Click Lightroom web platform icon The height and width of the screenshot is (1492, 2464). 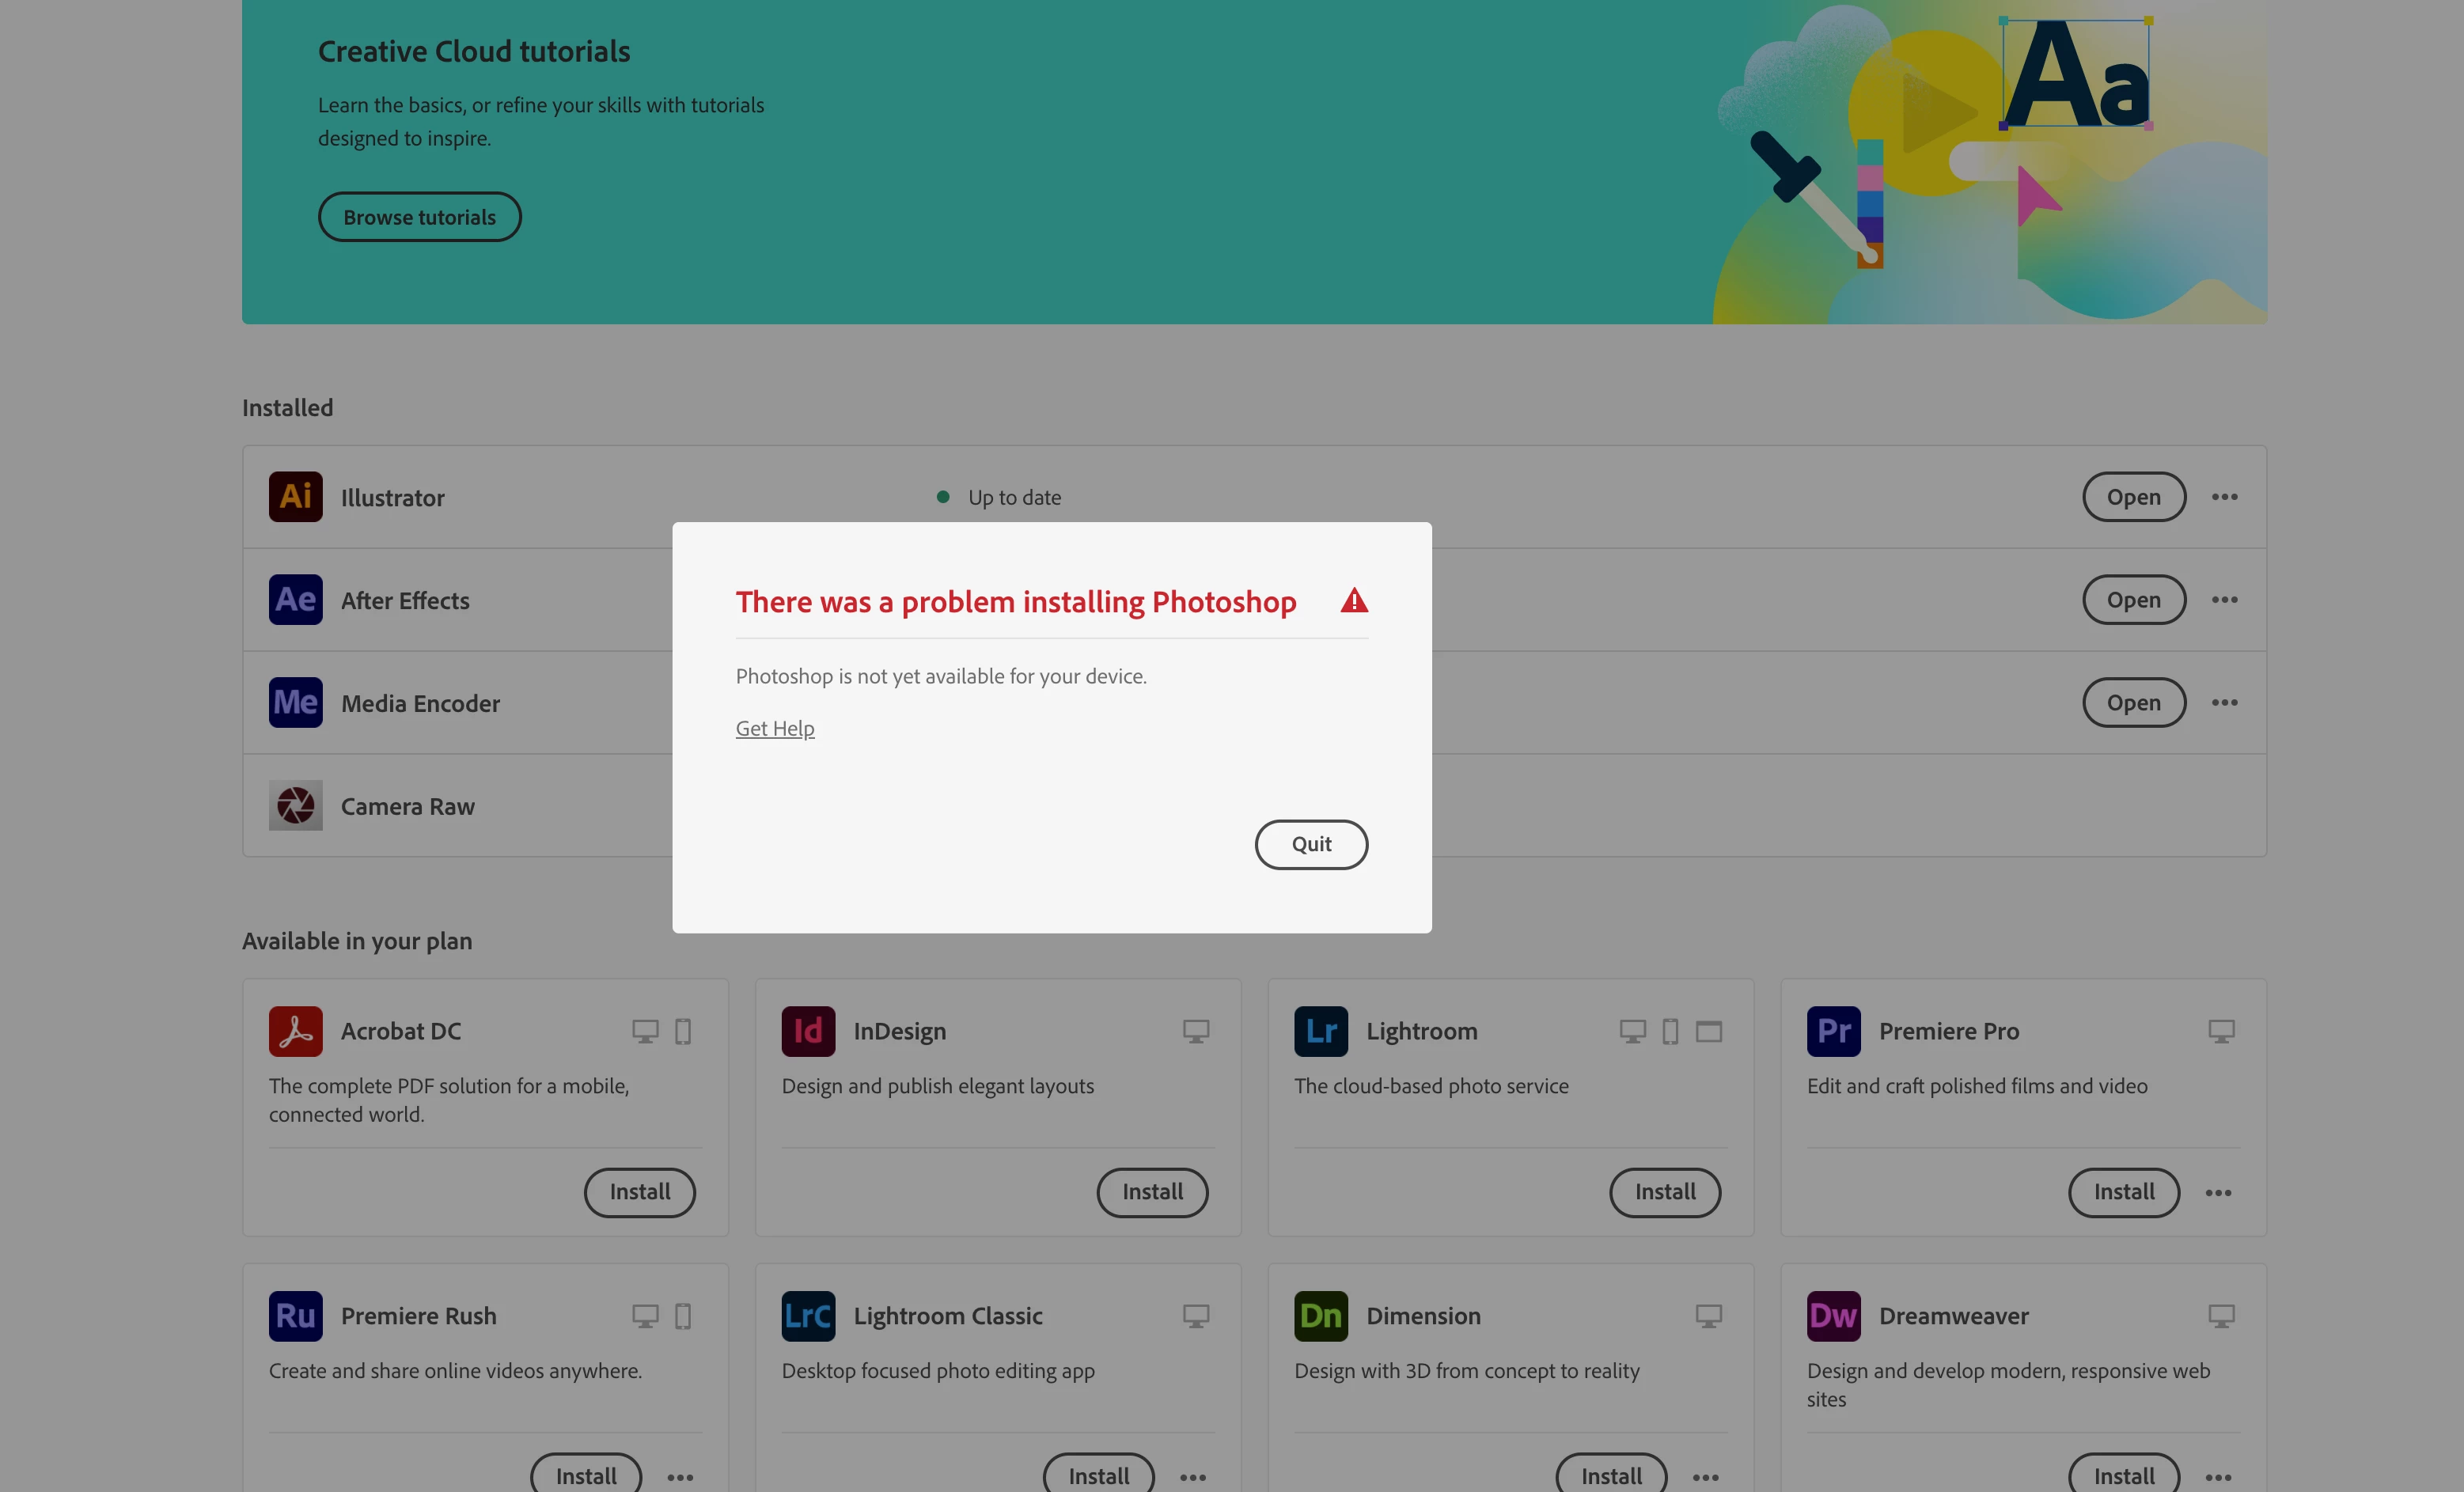1709,1031
